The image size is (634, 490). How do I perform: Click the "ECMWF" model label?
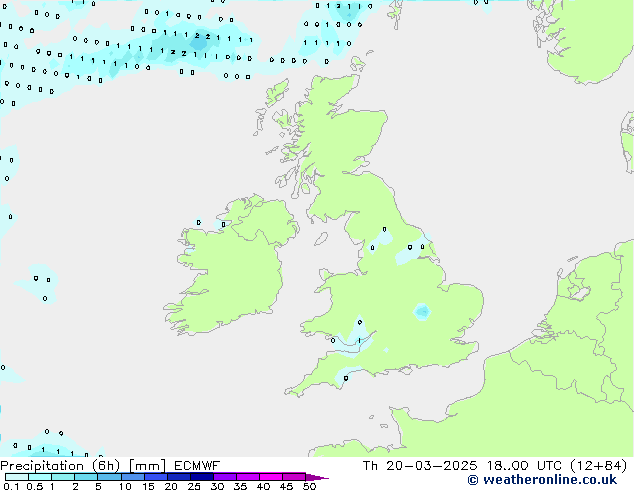197,466
